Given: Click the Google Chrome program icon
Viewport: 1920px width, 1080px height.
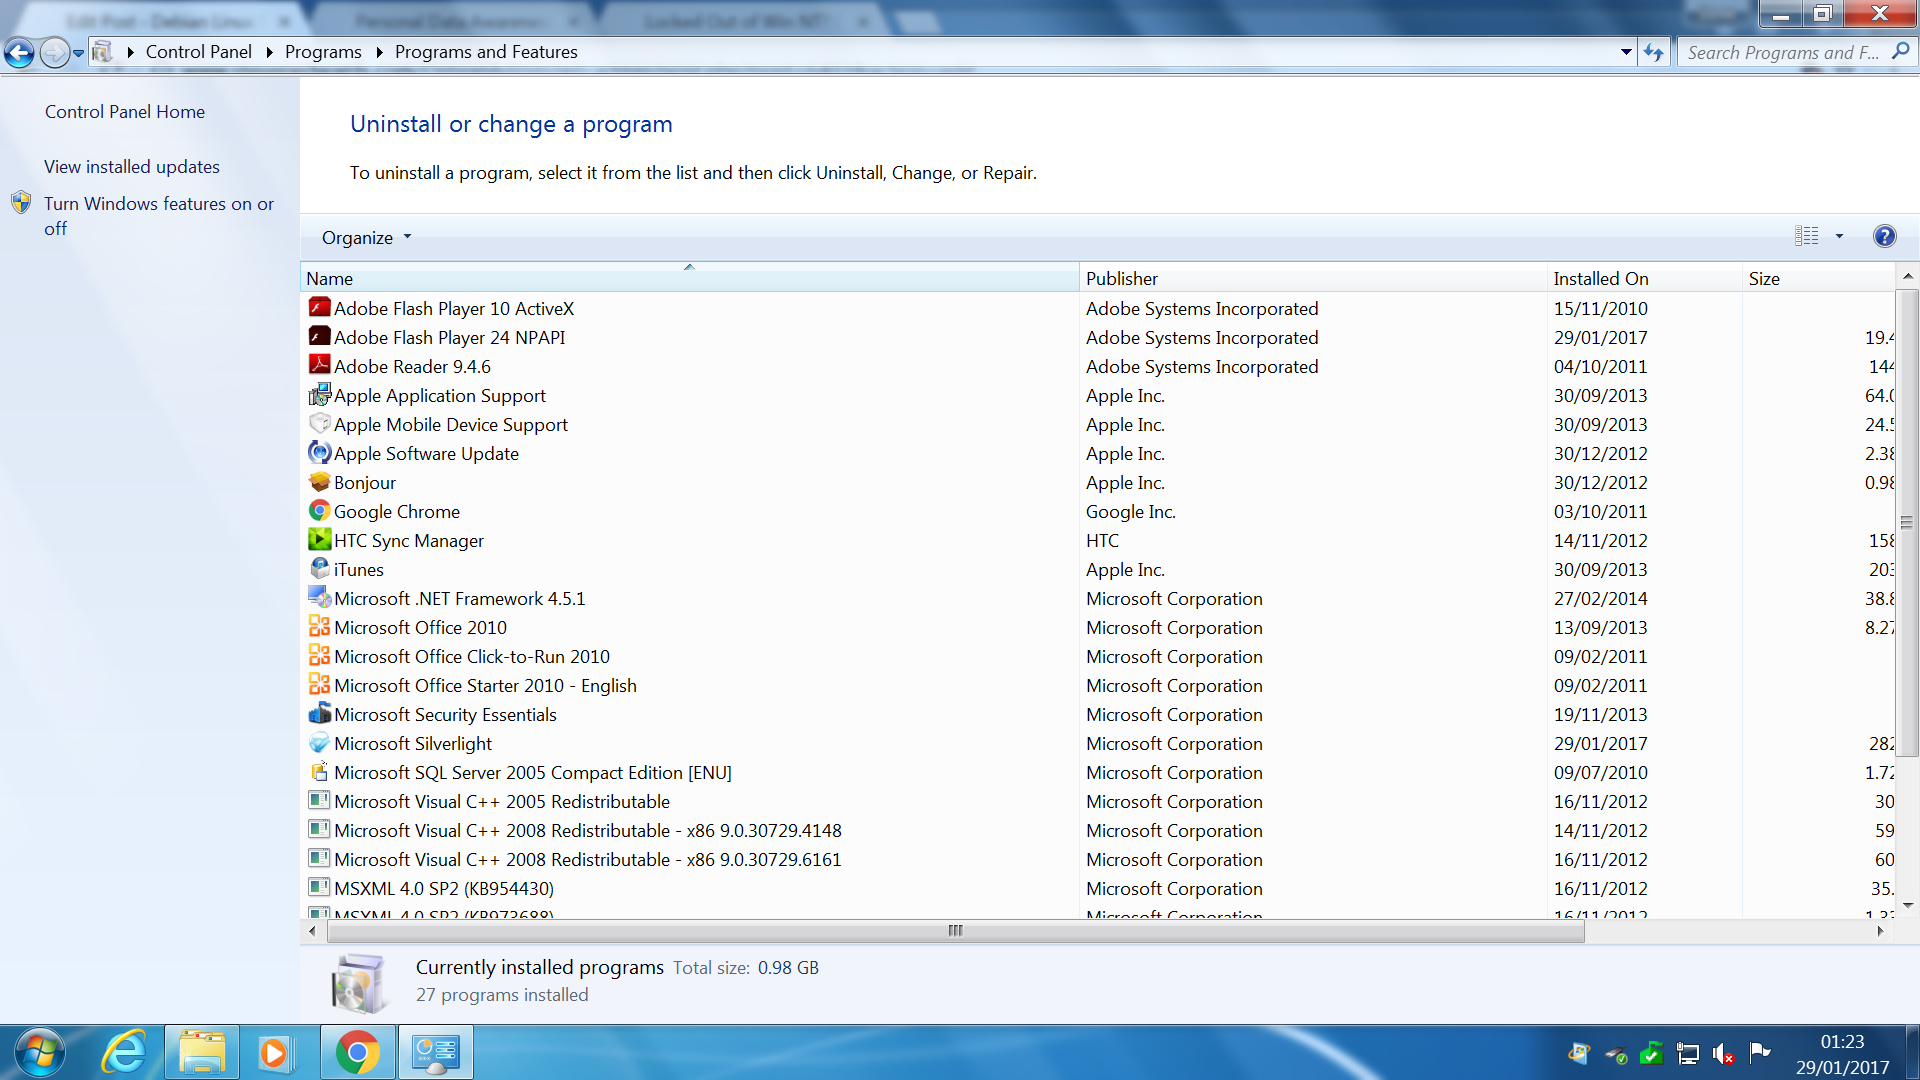Looking at the screenshot, I should click(x=319, y=511).
